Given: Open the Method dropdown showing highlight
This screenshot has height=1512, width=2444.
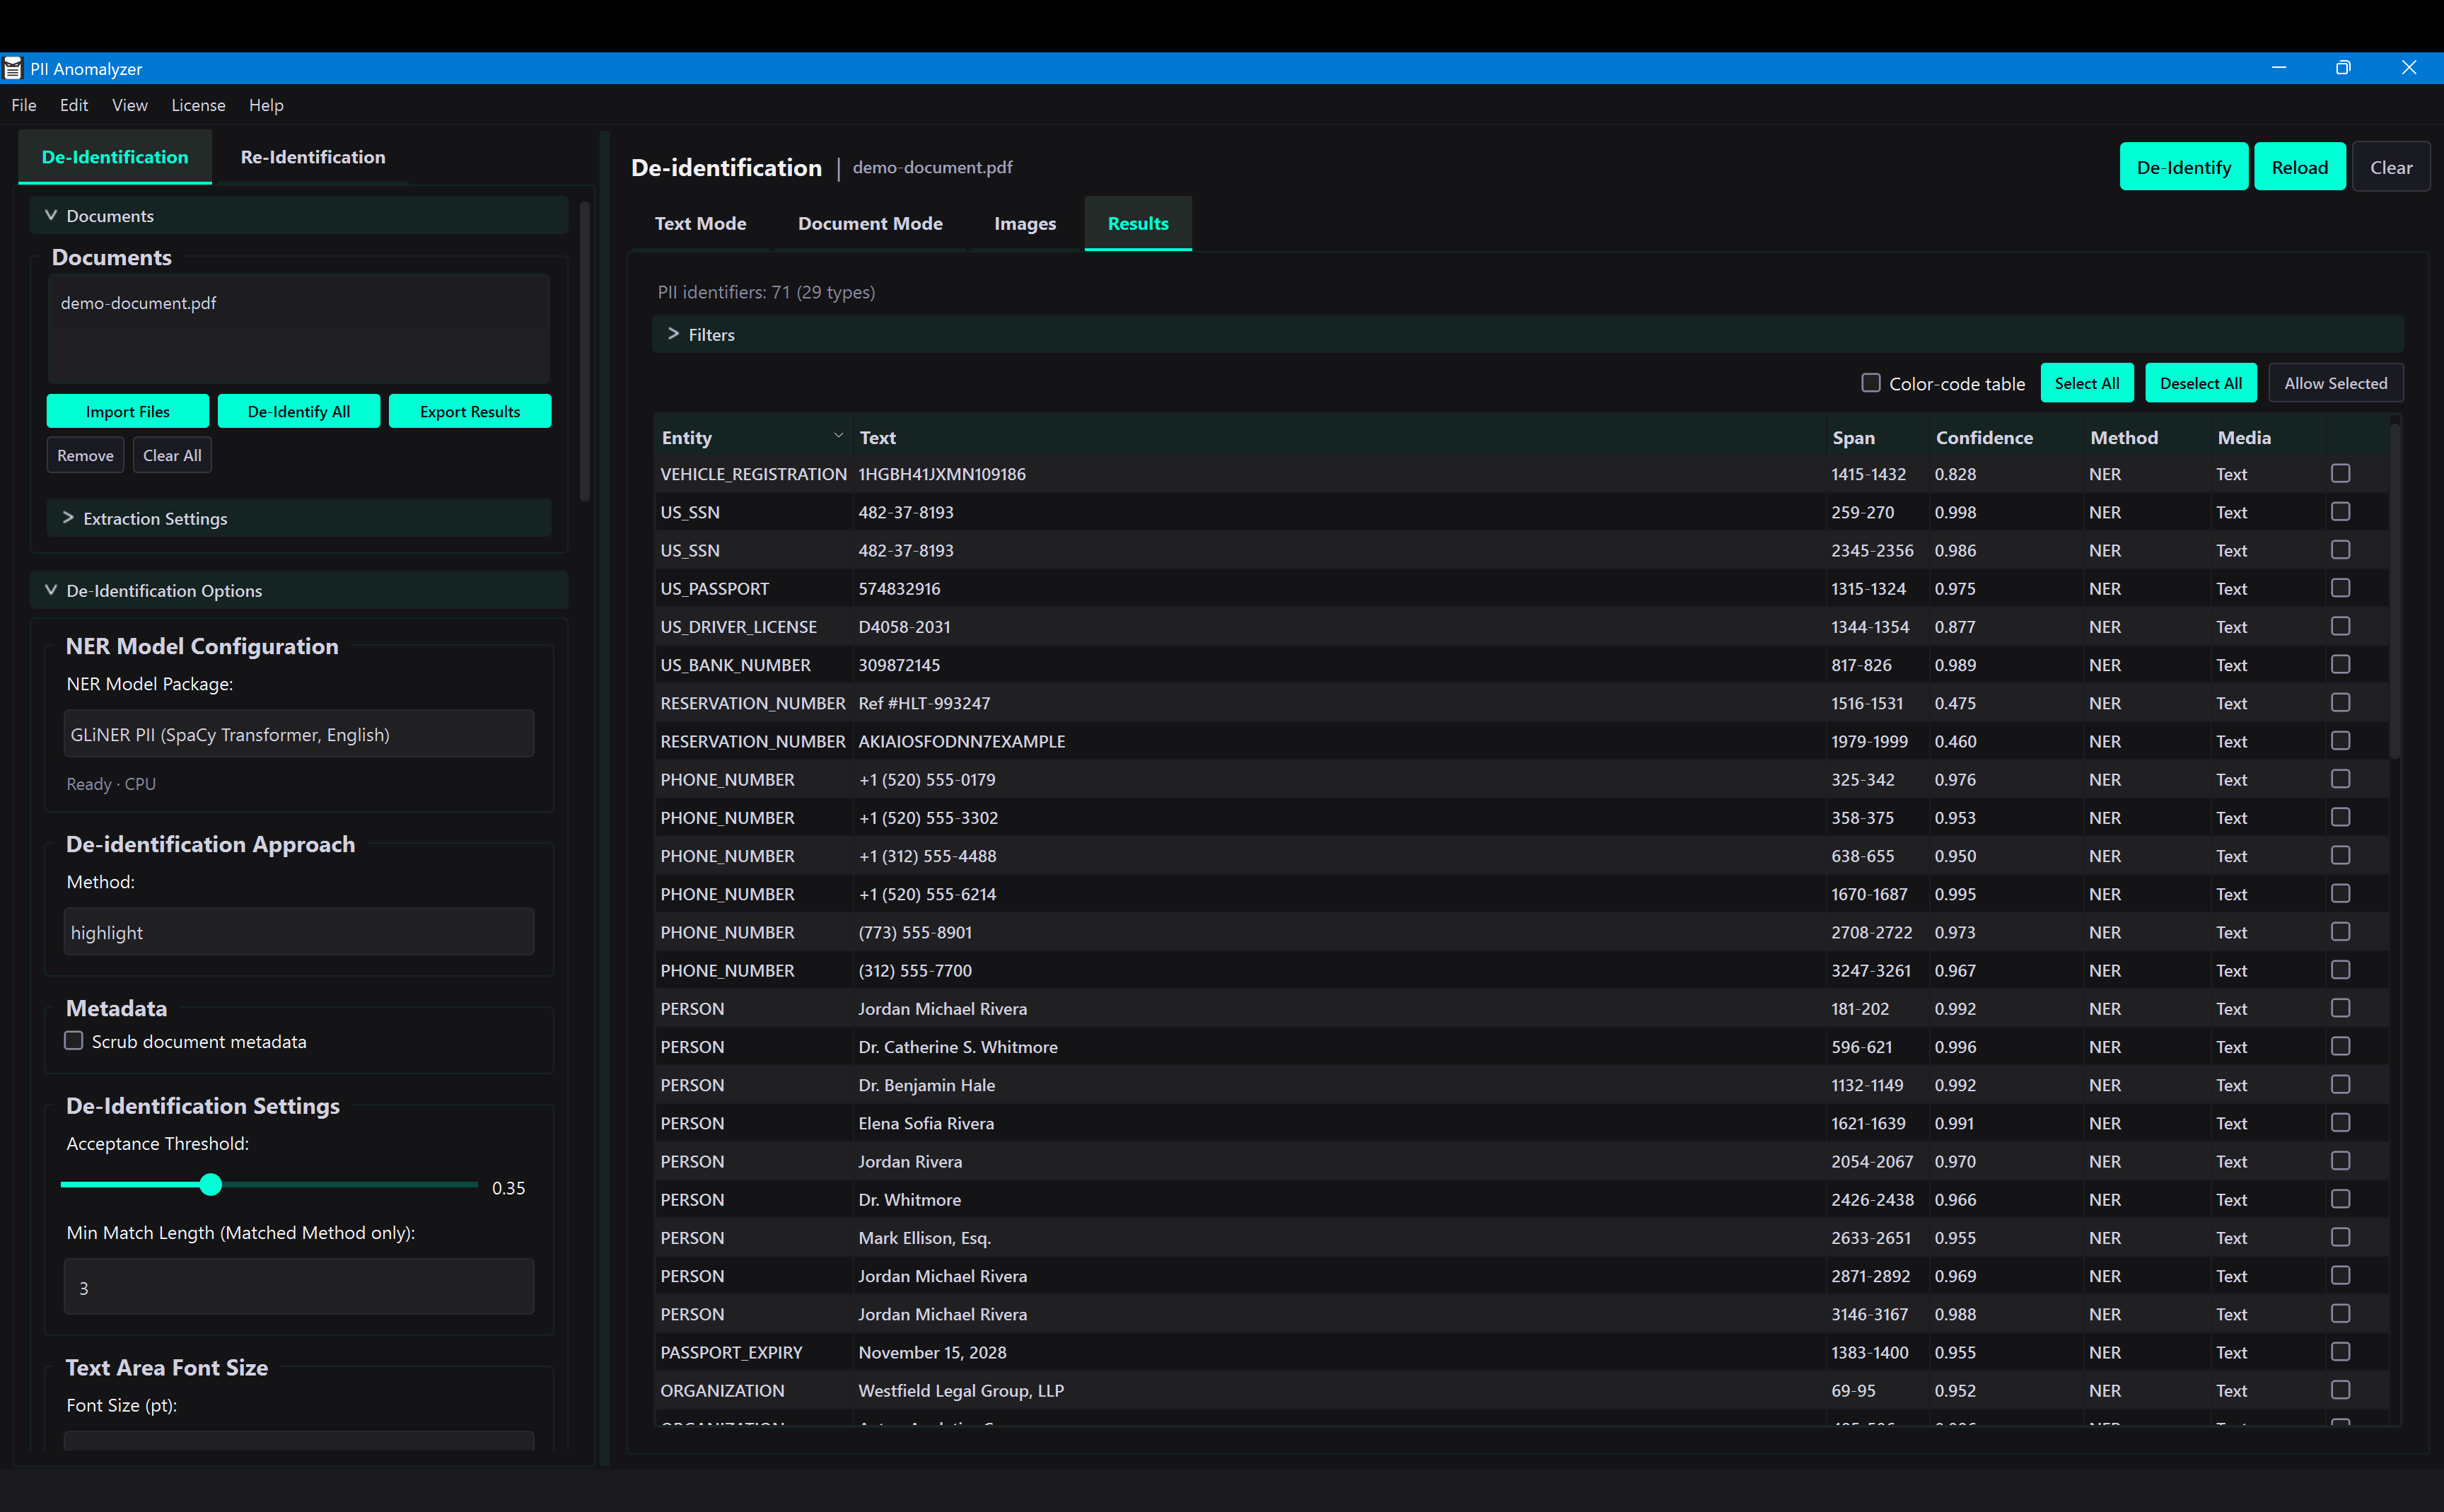Looking at the screenshot, I should [x=298, y=931].
